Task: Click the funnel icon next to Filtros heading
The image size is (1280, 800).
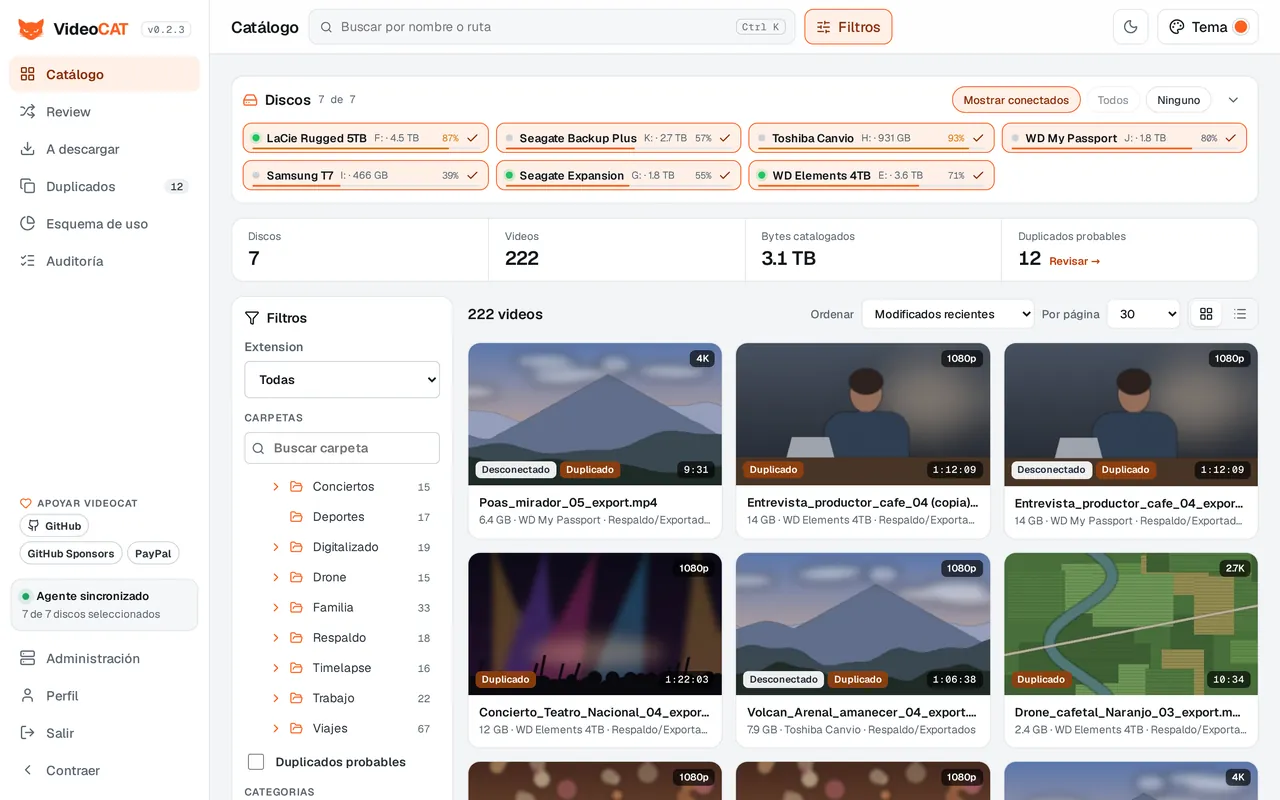Action: point(252,318)
